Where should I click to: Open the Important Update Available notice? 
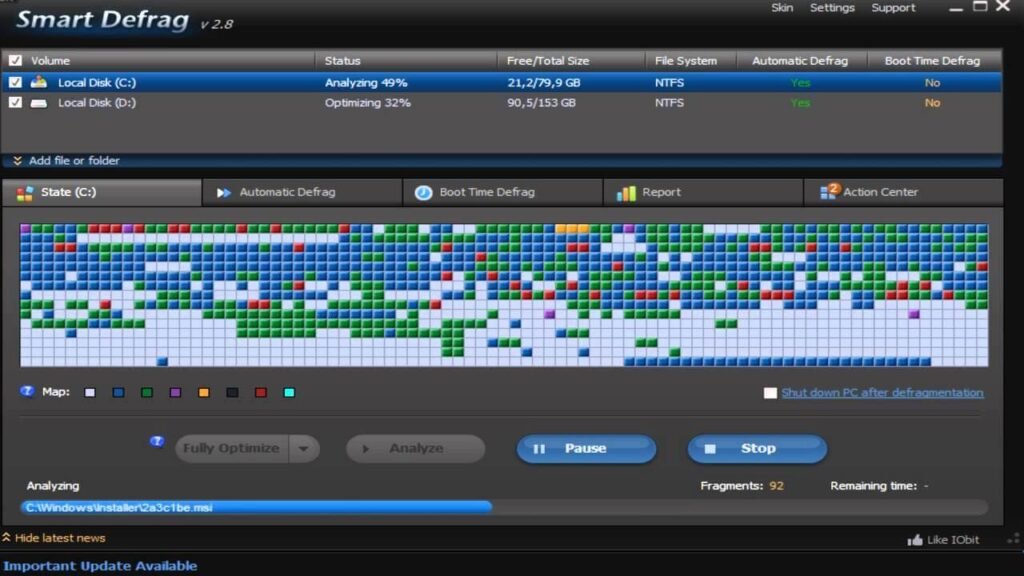coord(100,566)
